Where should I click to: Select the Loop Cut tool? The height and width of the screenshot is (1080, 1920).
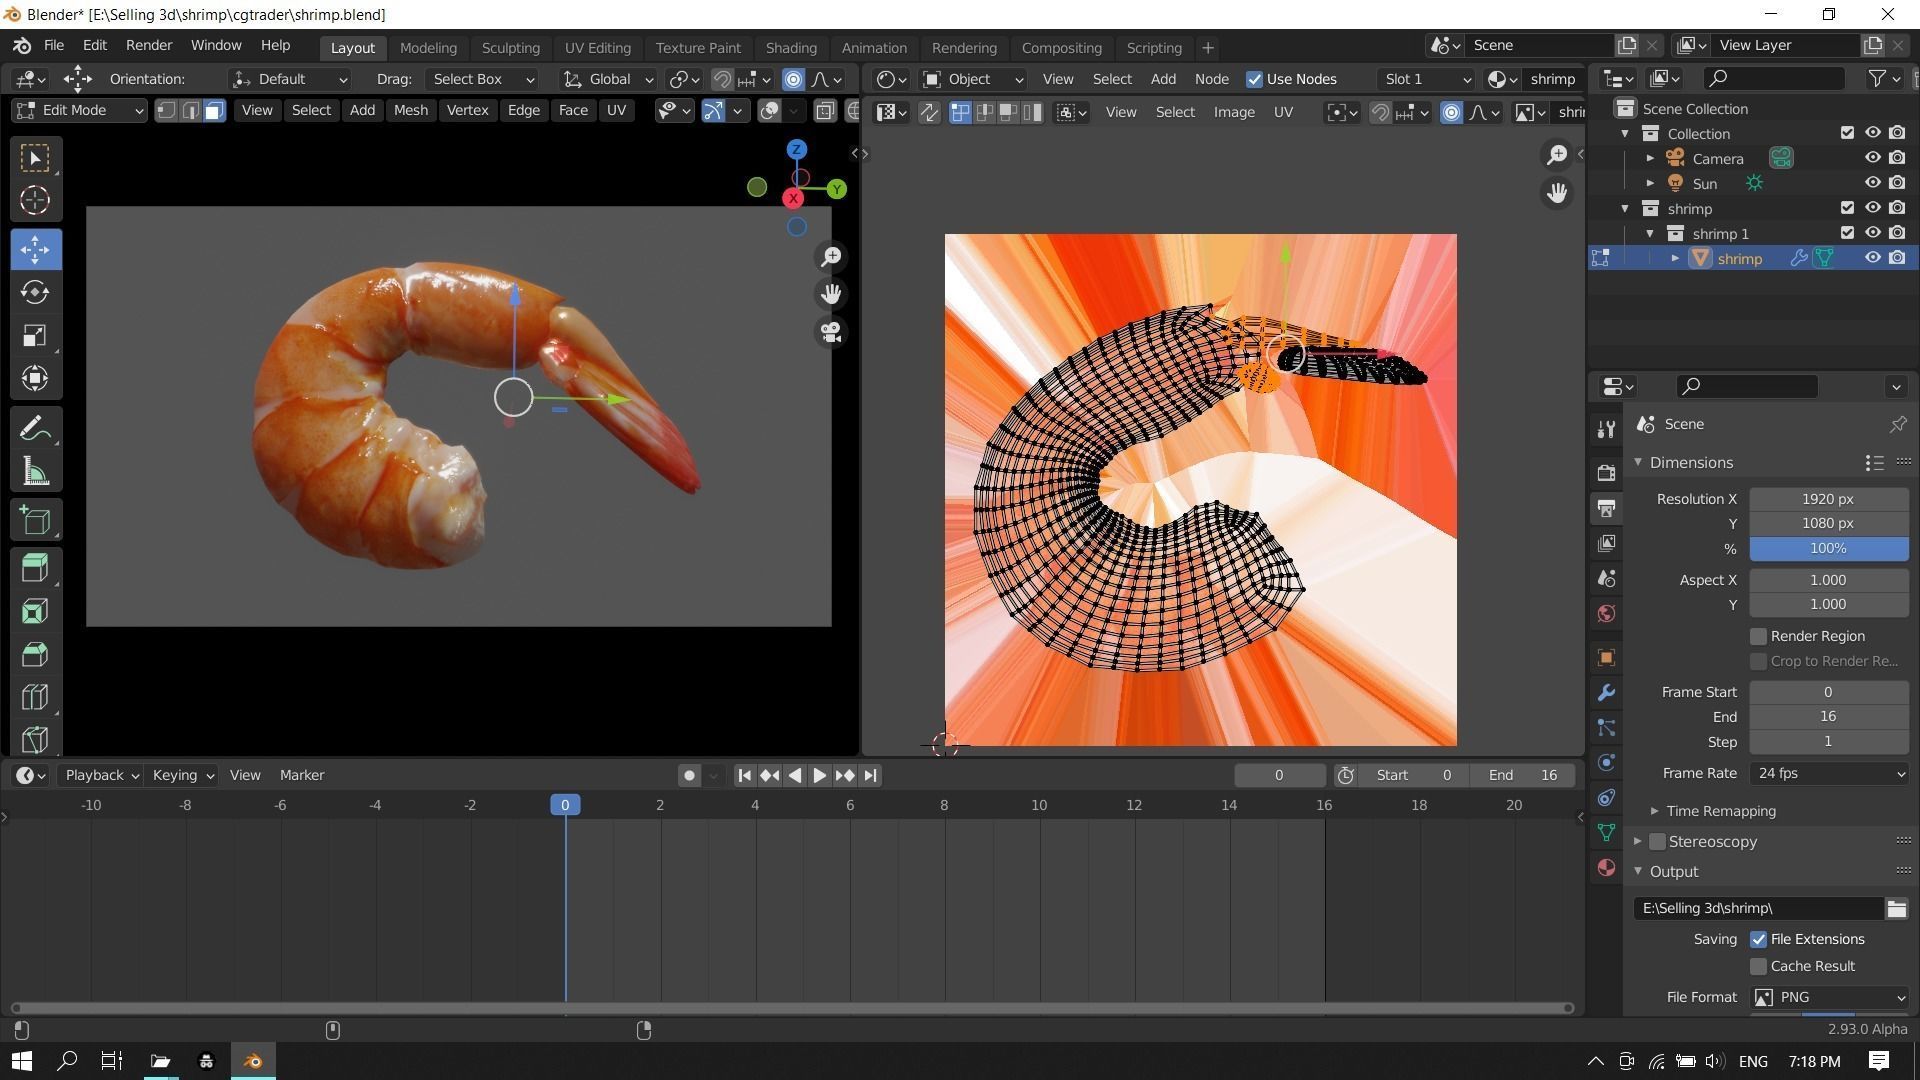pos(35,697)
